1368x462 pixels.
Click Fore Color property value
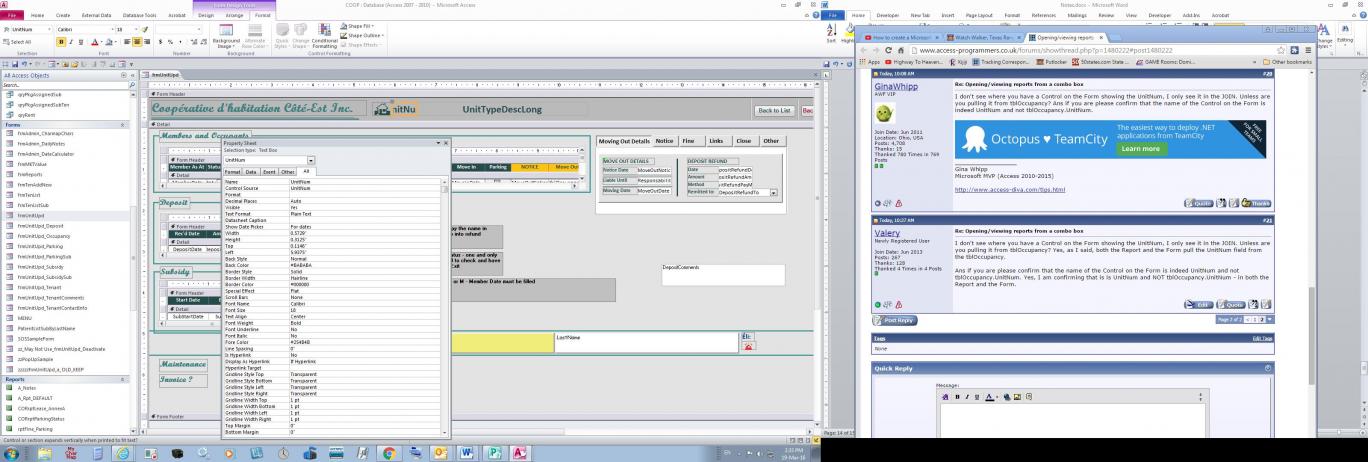pyautogui.click(x=367, y=342)
